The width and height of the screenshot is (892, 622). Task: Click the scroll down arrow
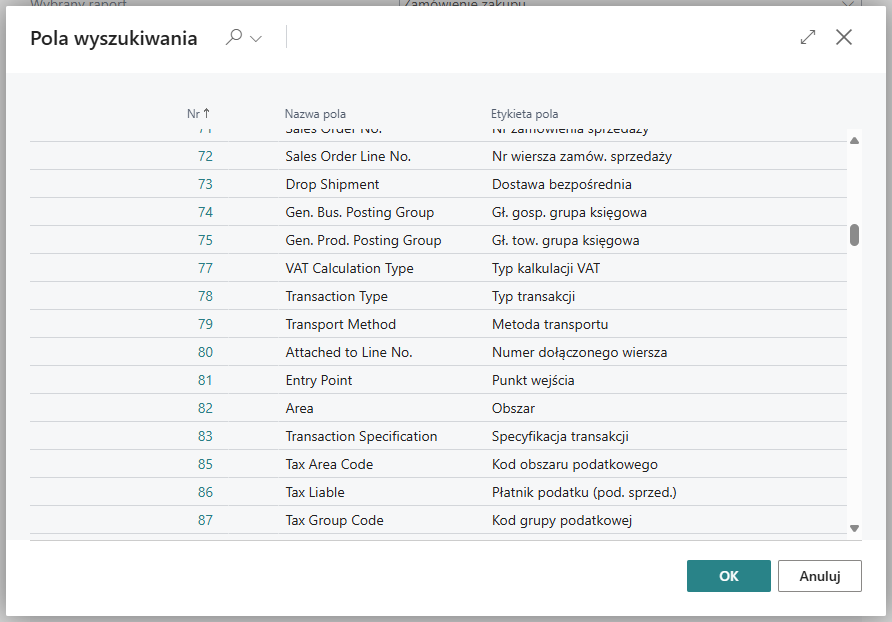[854, 528]
